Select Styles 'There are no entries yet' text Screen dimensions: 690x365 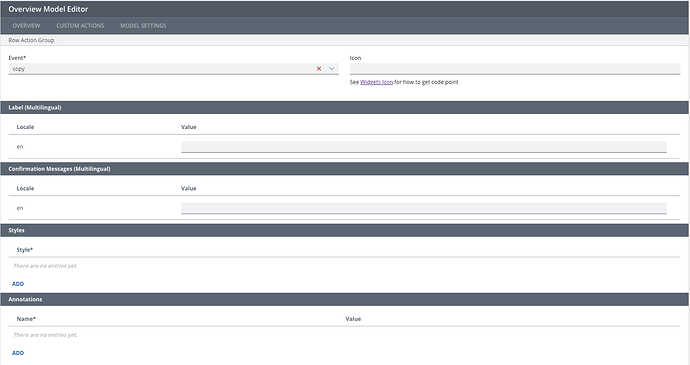[45, 266]
